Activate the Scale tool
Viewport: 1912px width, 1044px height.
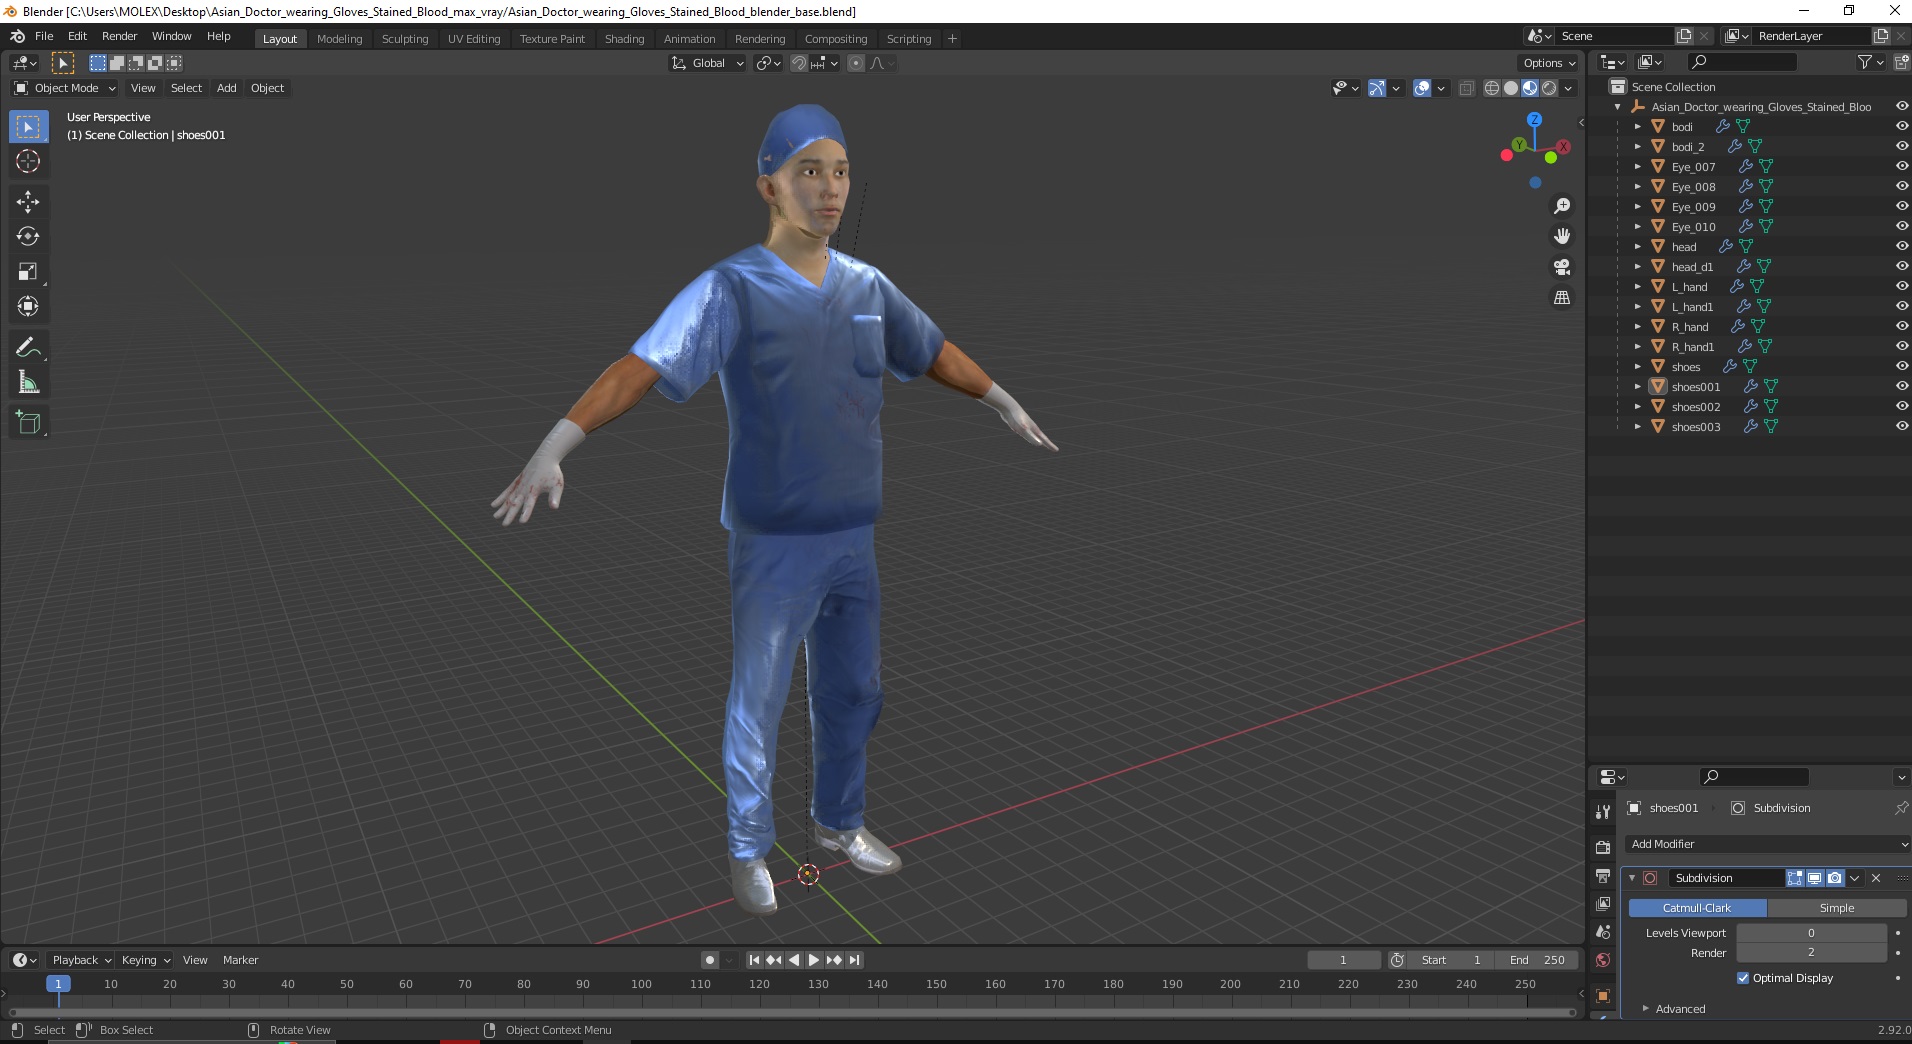click(x=28, y=272)
